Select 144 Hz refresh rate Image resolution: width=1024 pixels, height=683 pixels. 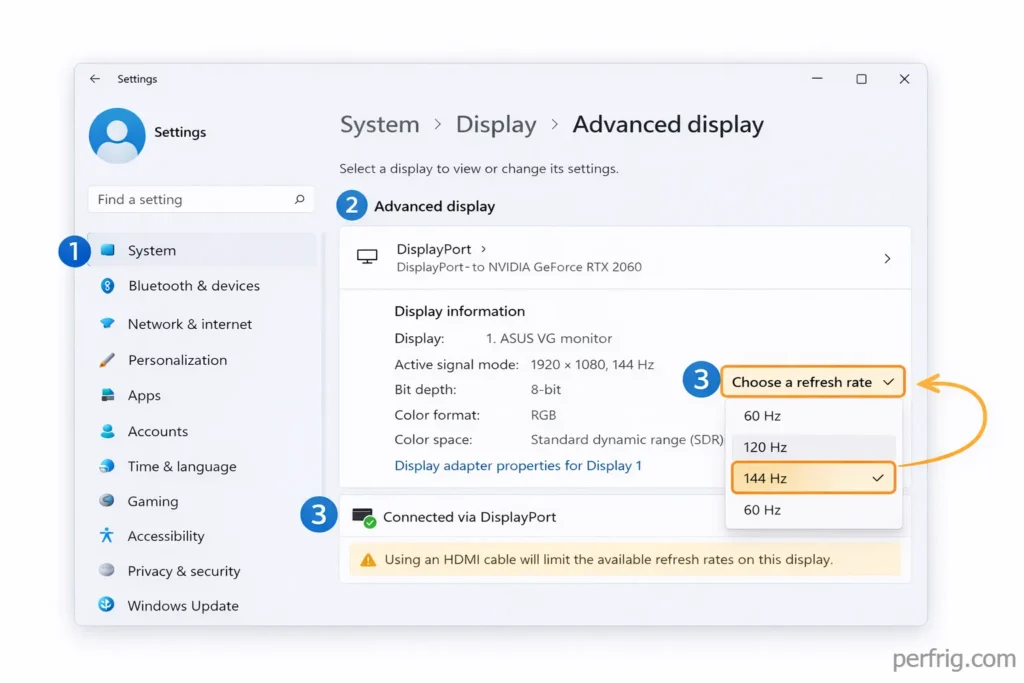coord(812,477)
